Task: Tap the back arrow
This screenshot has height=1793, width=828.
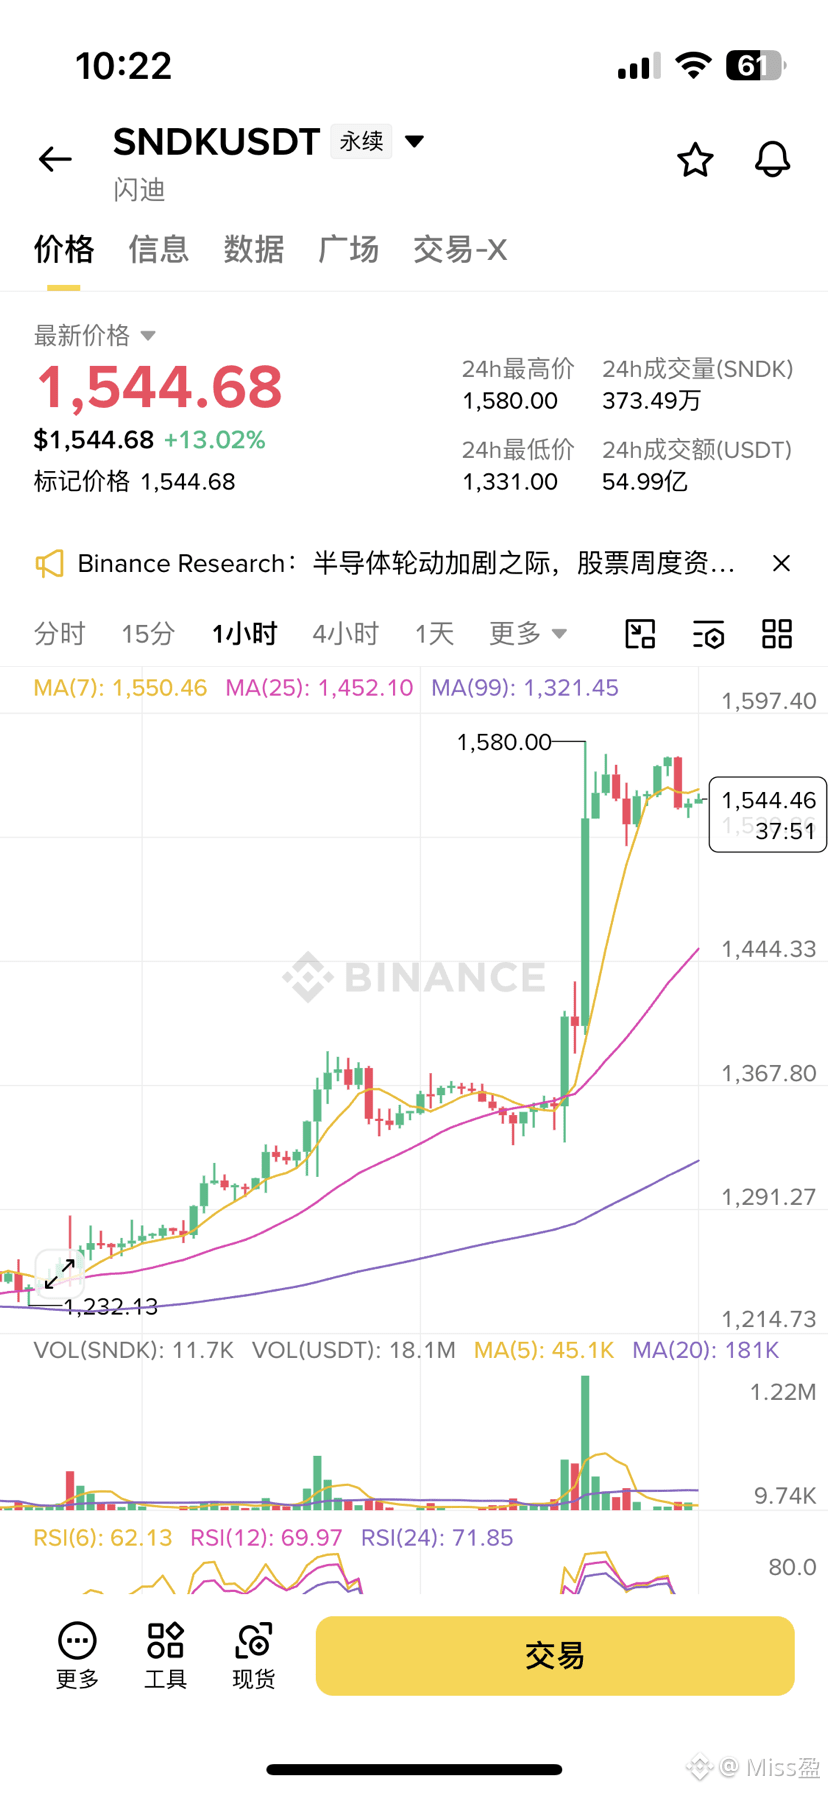Action: [55, 158]
